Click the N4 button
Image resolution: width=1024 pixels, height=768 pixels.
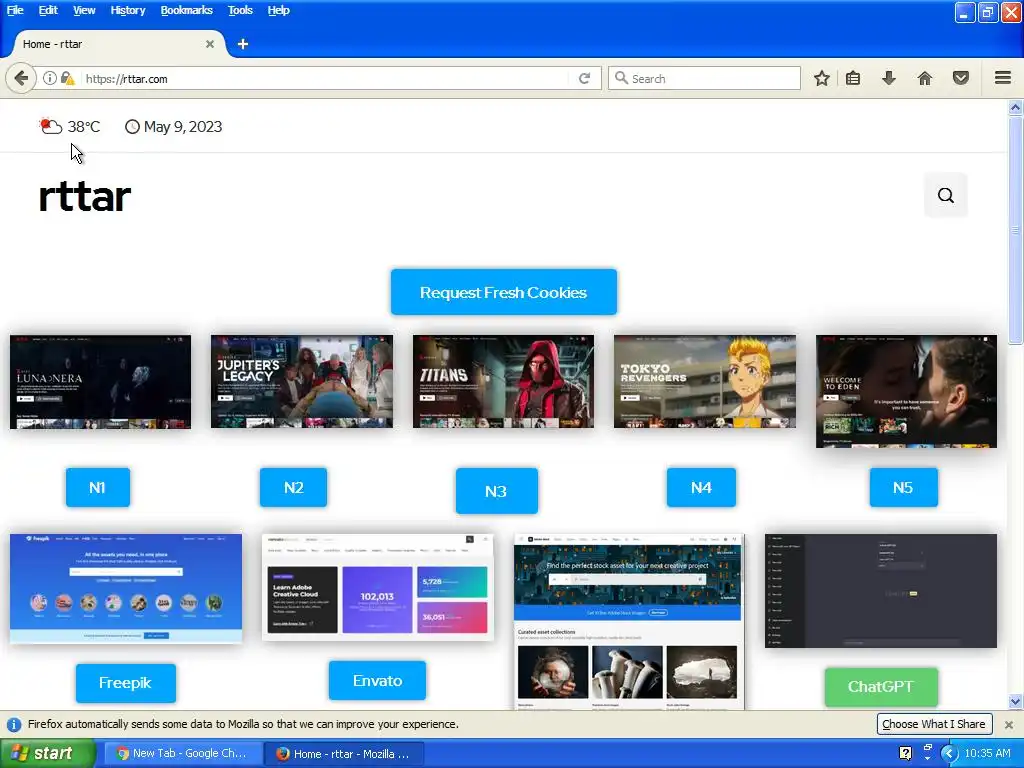click(701, 487)
